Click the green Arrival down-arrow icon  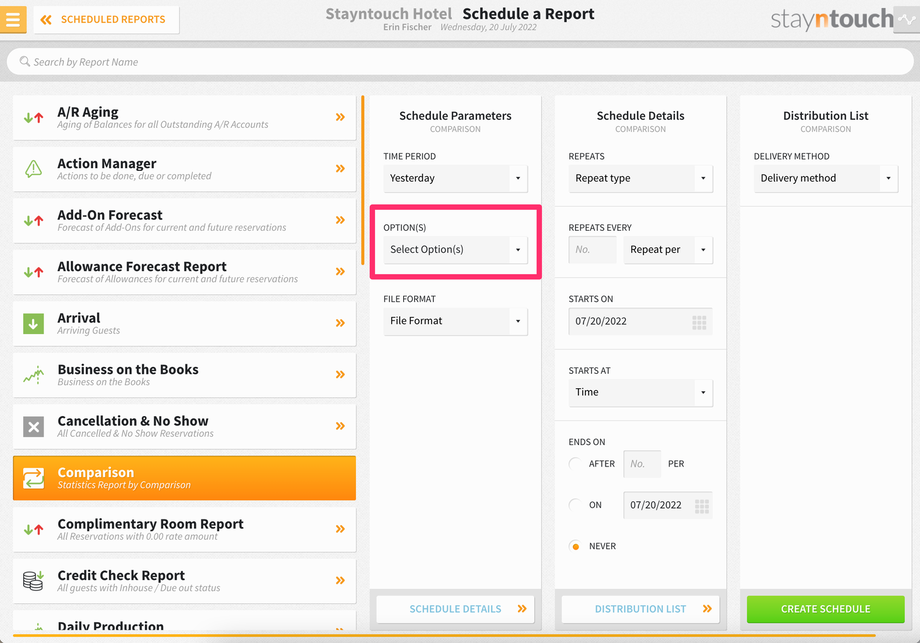click(x=33, y=323)
